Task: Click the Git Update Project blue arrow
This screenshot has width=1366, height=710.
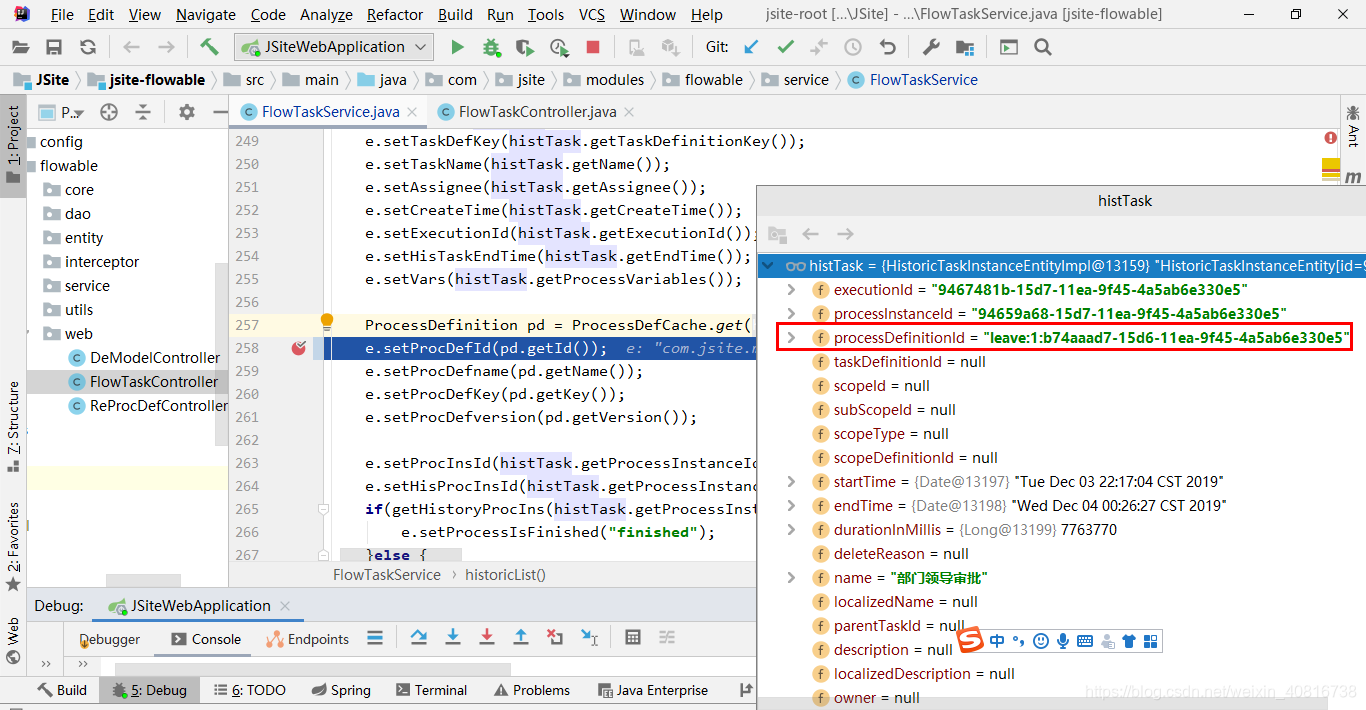Action: click(x=751, y=47)
